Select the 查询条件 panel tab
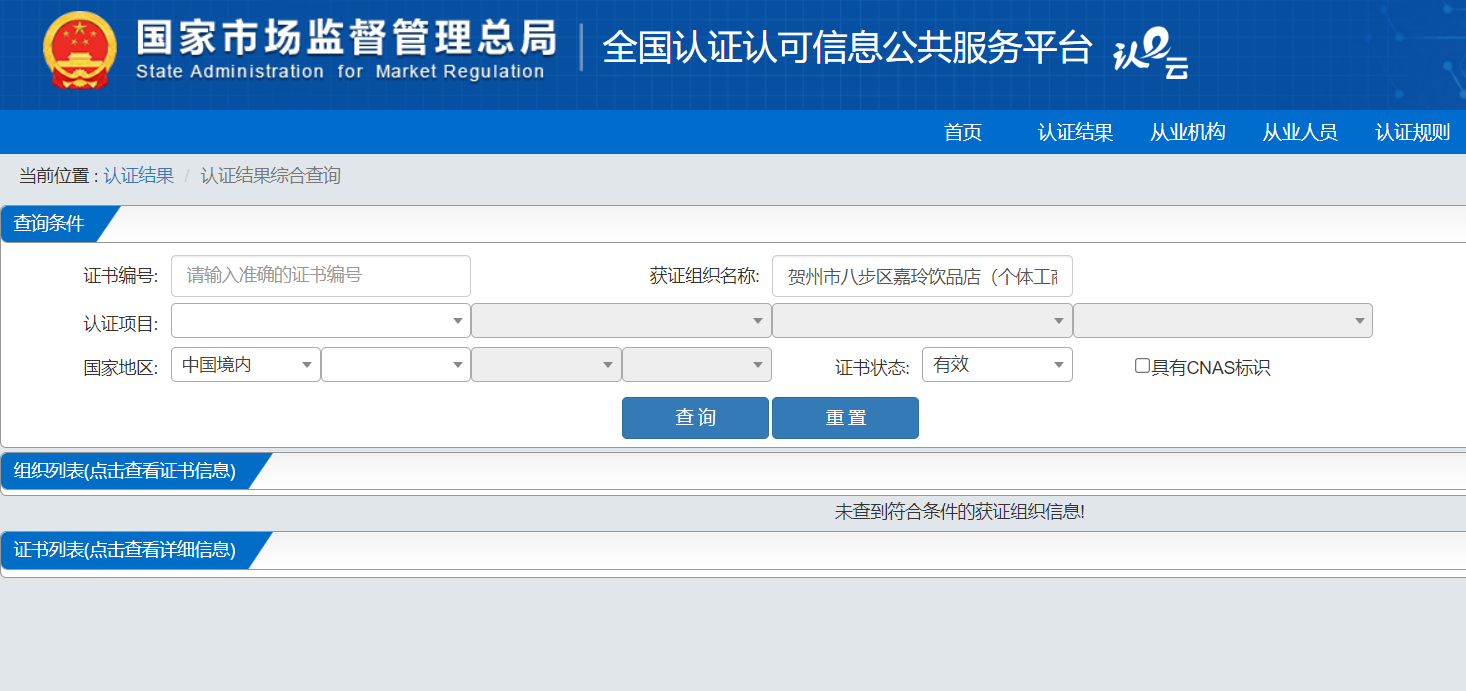Viewport: 1466px width, 691px height. pyautogui.click(x=50, y=224)
